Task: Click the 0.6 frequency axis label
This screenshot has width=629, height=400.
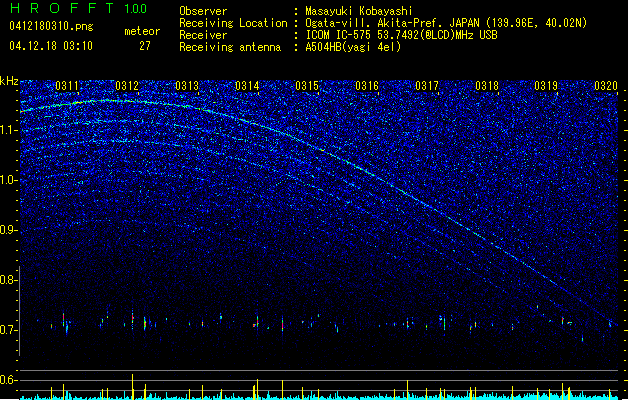Action: tap(9, 380)
